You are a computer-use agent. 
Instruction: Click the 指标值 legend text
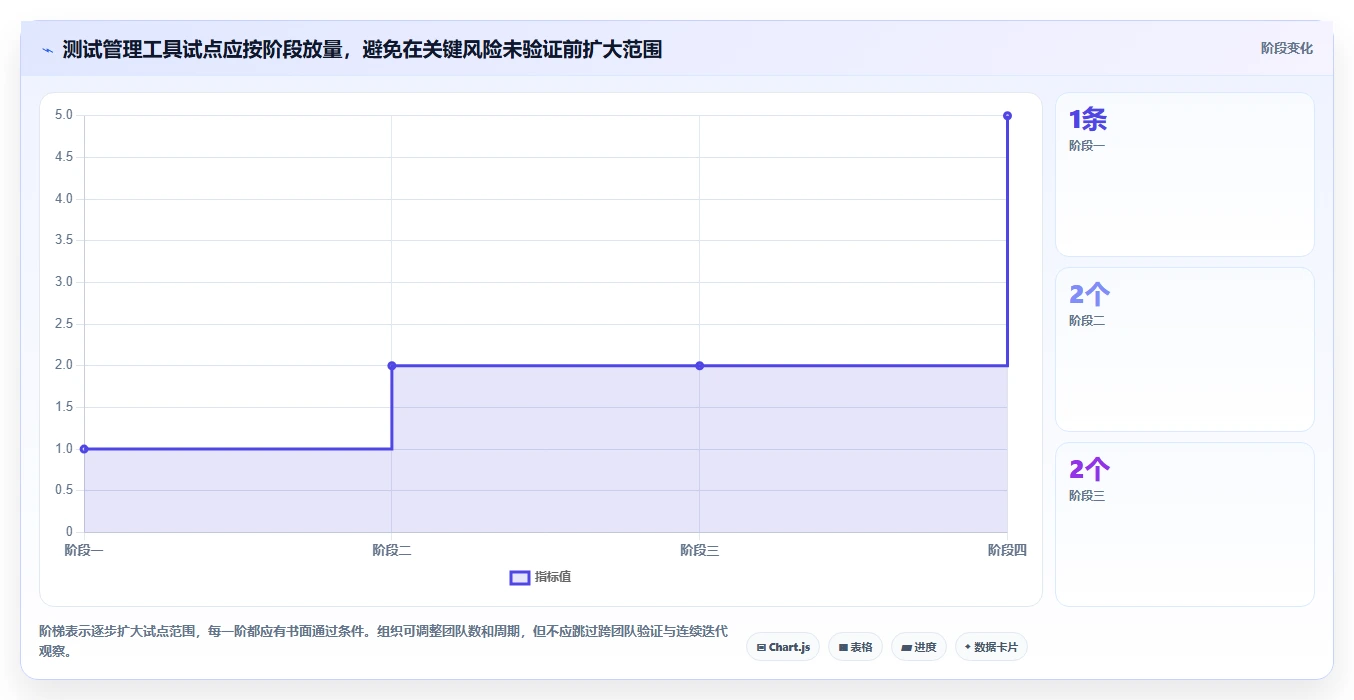[x=553, y=577]
